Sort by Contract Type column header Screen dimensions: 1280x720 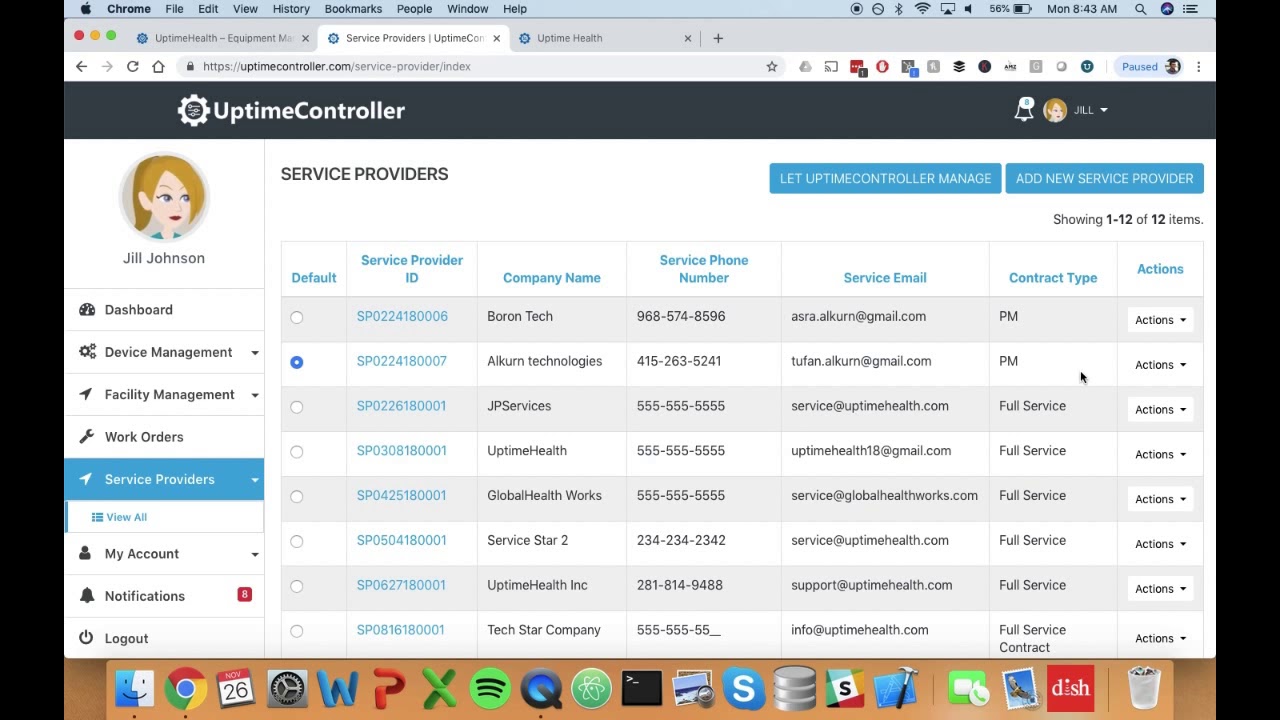(x=1053, y=278)
